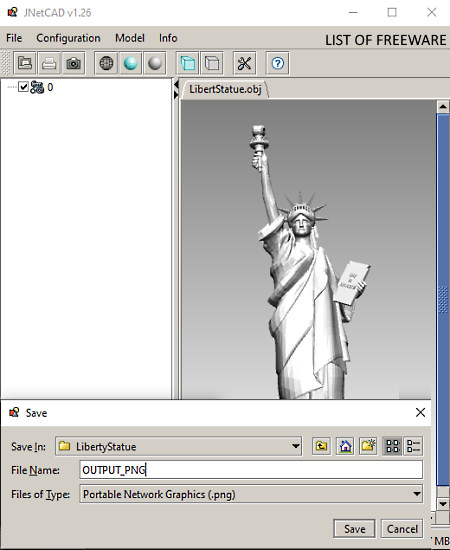450x550 pixels.
Task: Click the File Name input field
Action: [x=251, y=470]
